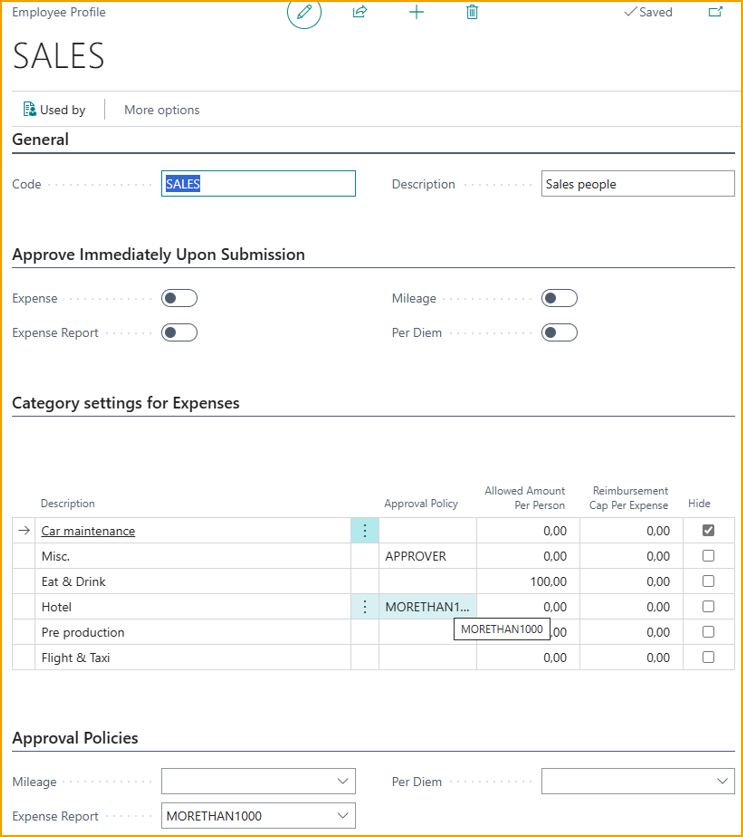The width and height of the screenshot is (743, 837).
Task: Click the share icon in header
Action: [x=360, y=12]
